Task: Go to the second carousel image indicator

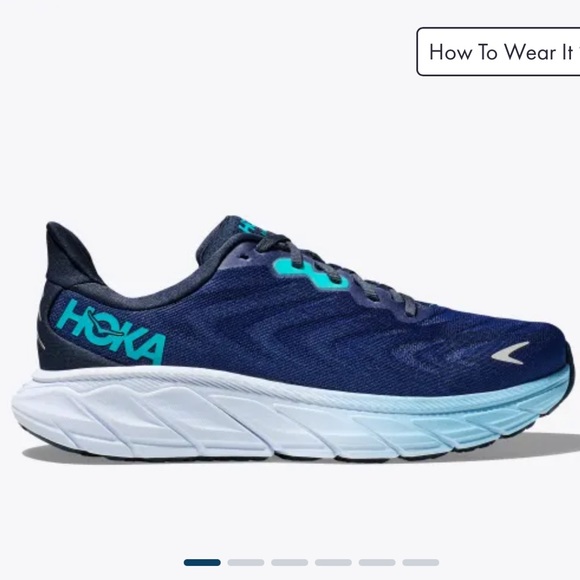Action: tap(246, 563)
